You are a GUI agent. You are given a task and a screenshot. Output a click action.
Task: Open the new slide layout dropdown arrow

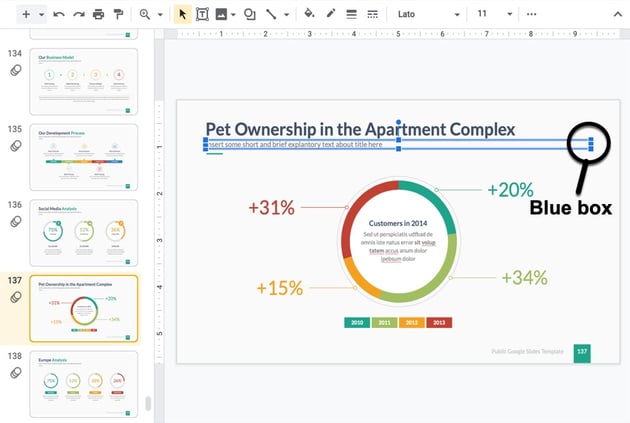(41, 15)
